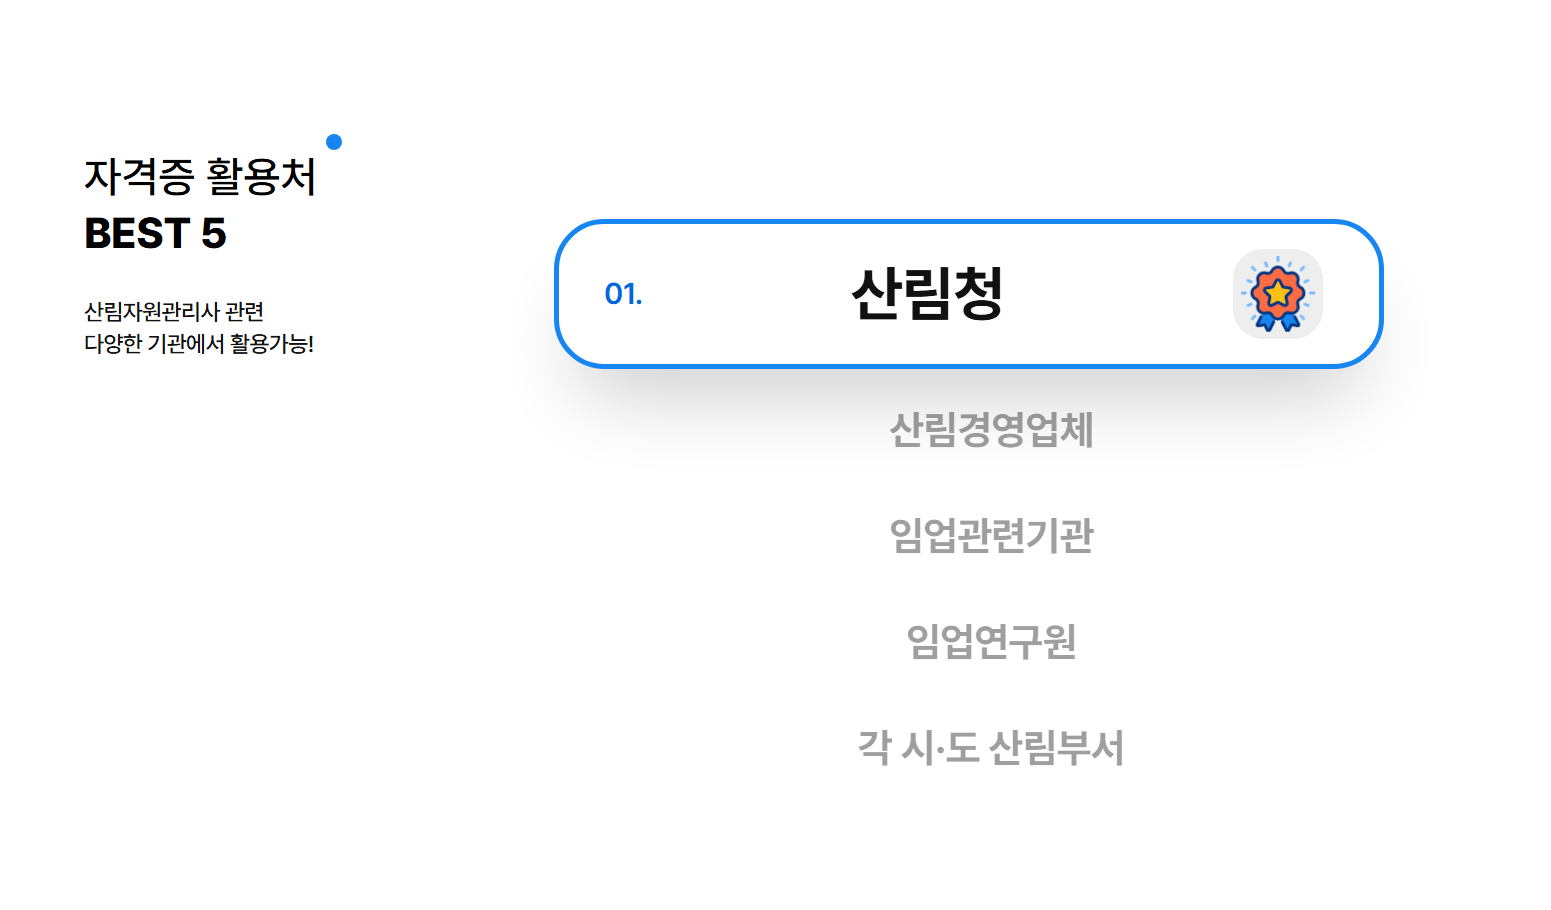Click the blue ribbon tails on badge
Viewport: 1551px width, 910px height.
(x=1277, y=321)
